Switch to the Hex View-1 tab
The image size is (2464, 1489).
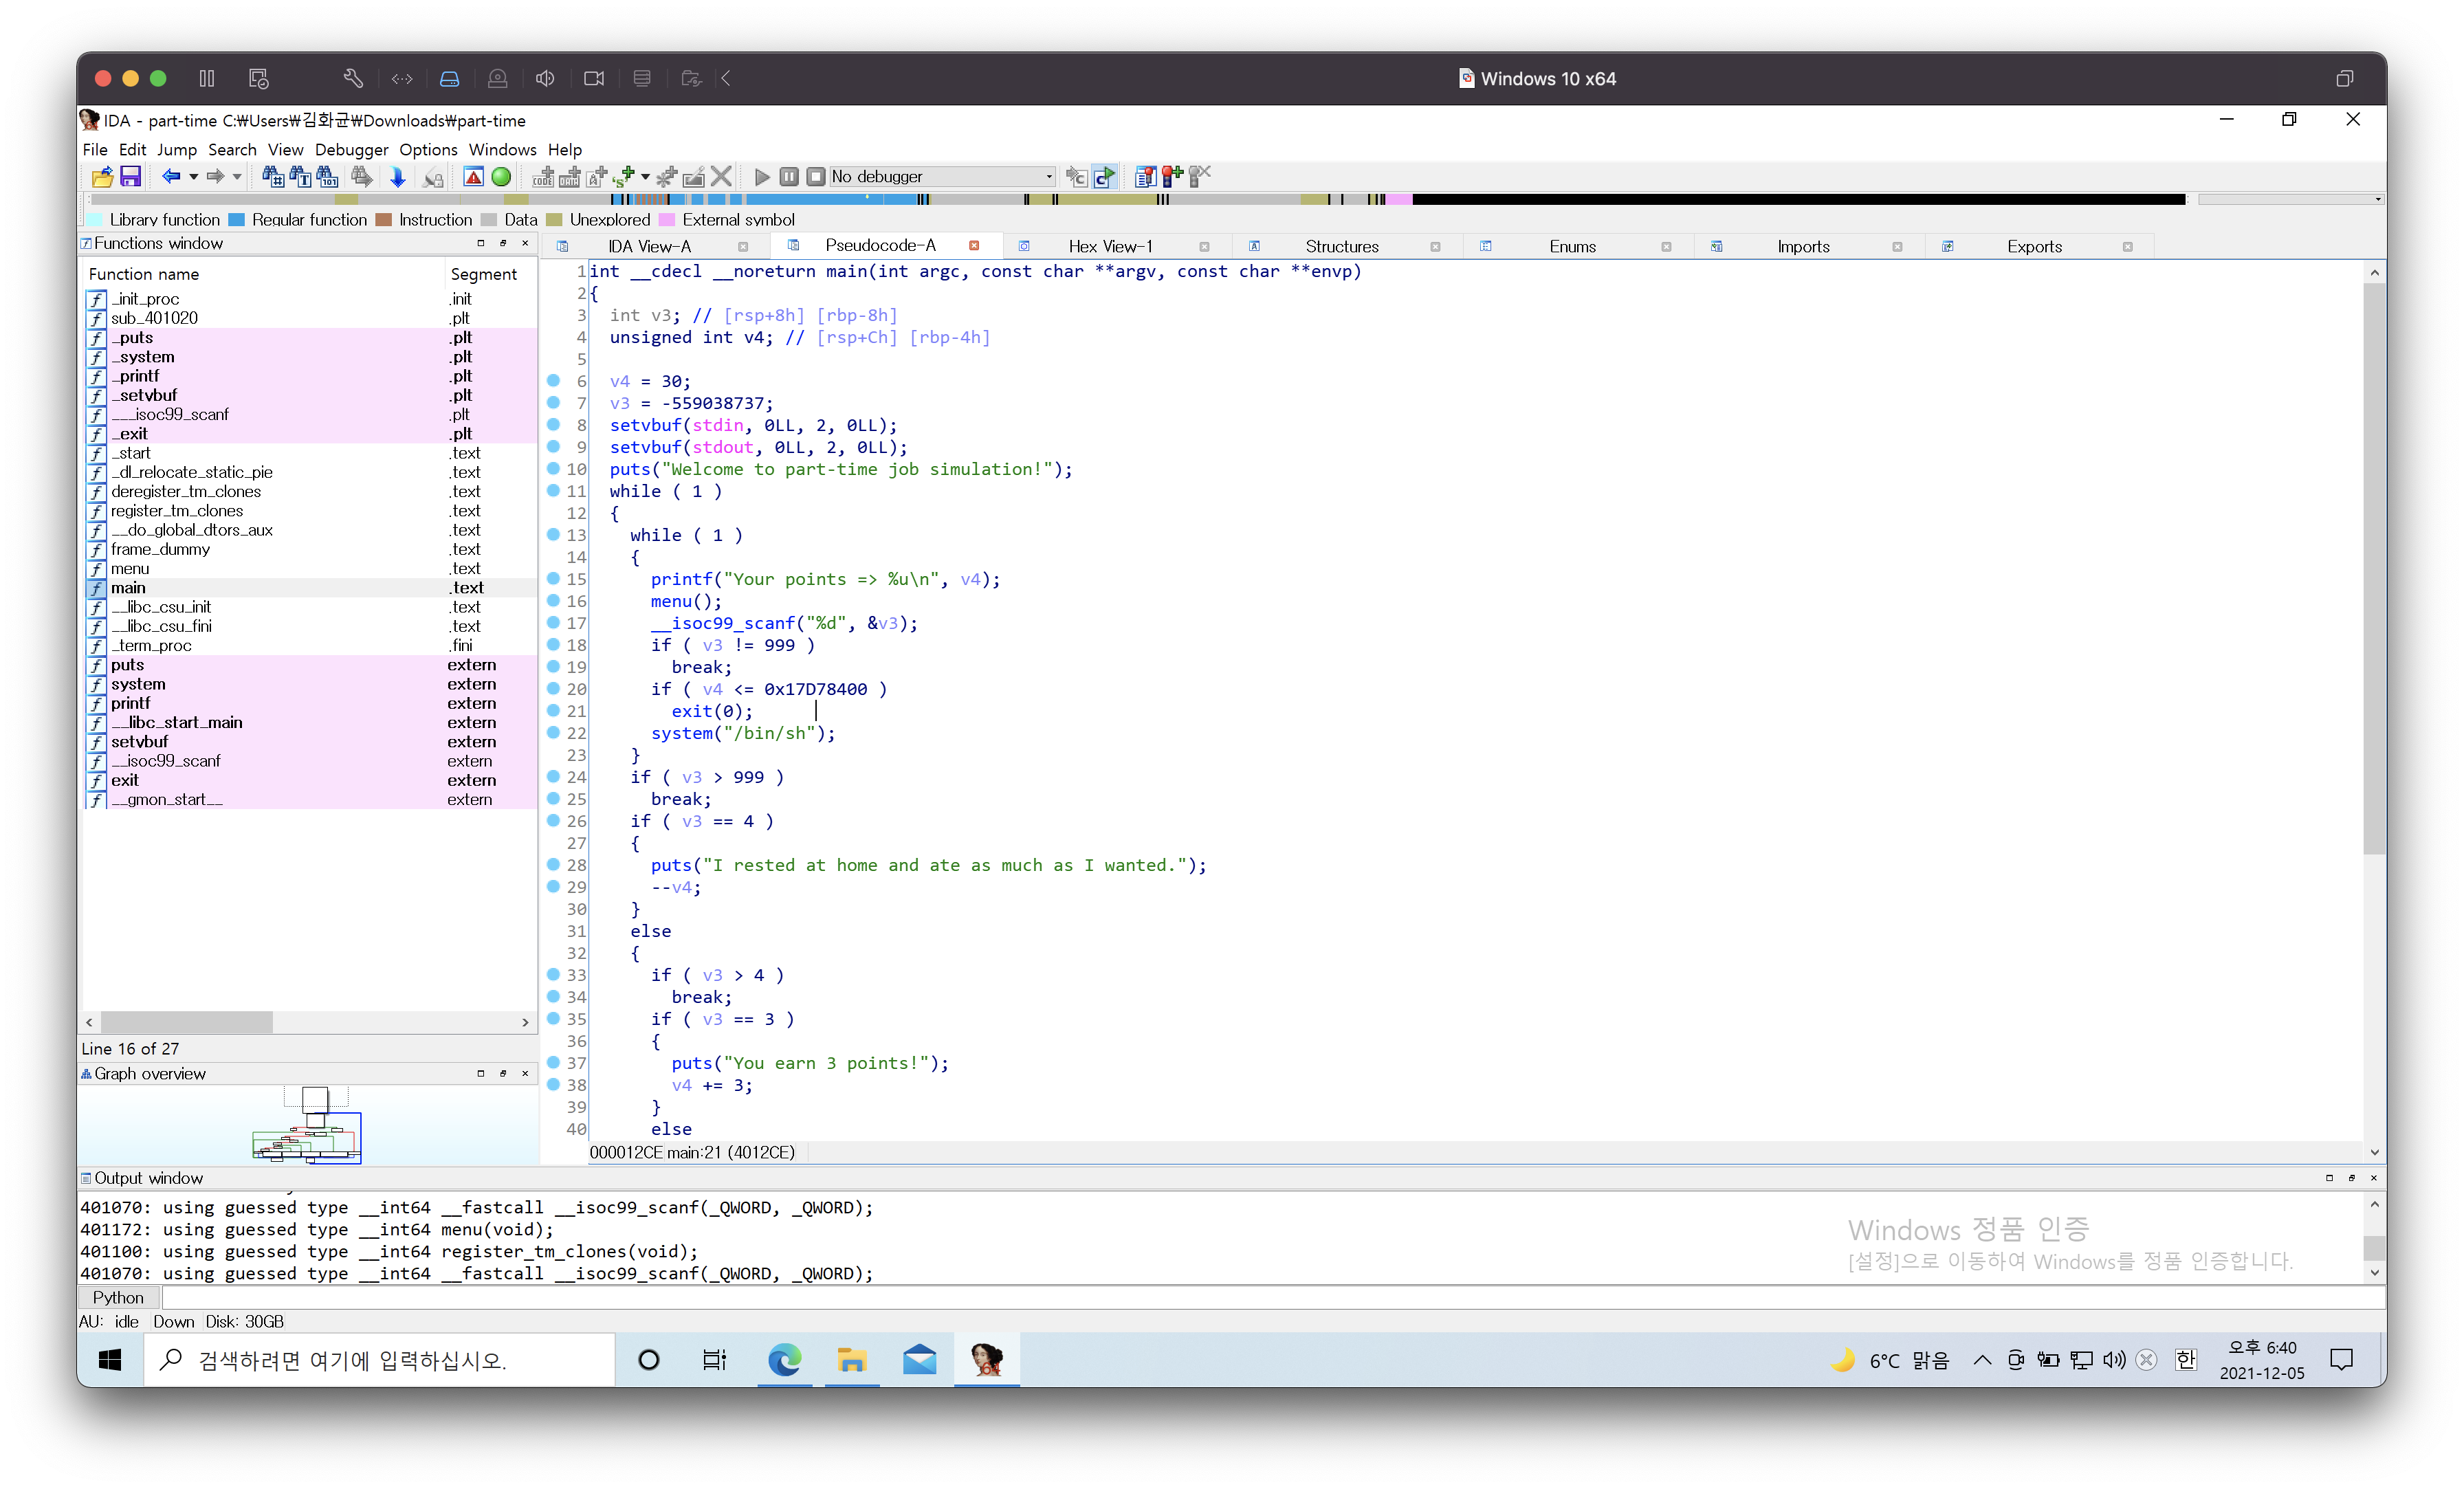[1110, 246]
